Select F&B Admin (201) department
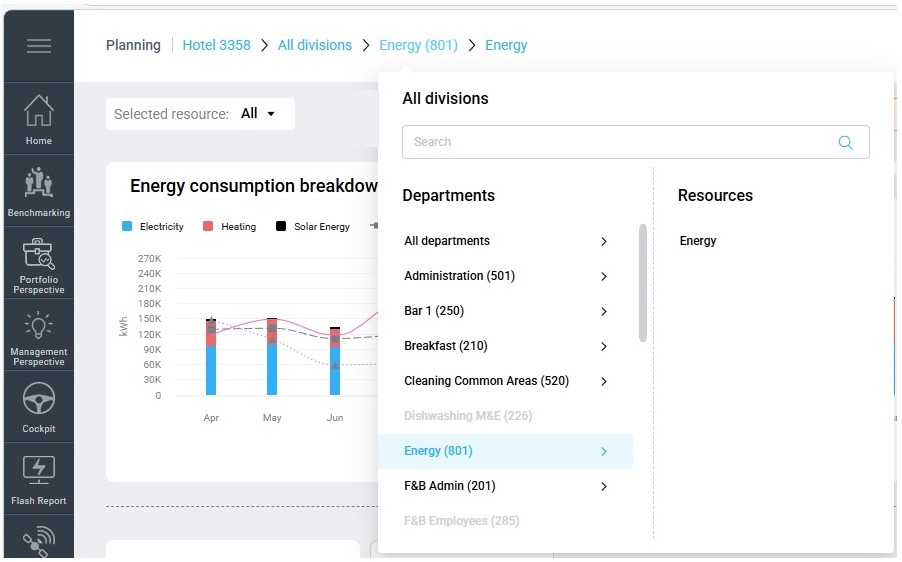Viewport: 902px width, 562px height. pos(449,486)
